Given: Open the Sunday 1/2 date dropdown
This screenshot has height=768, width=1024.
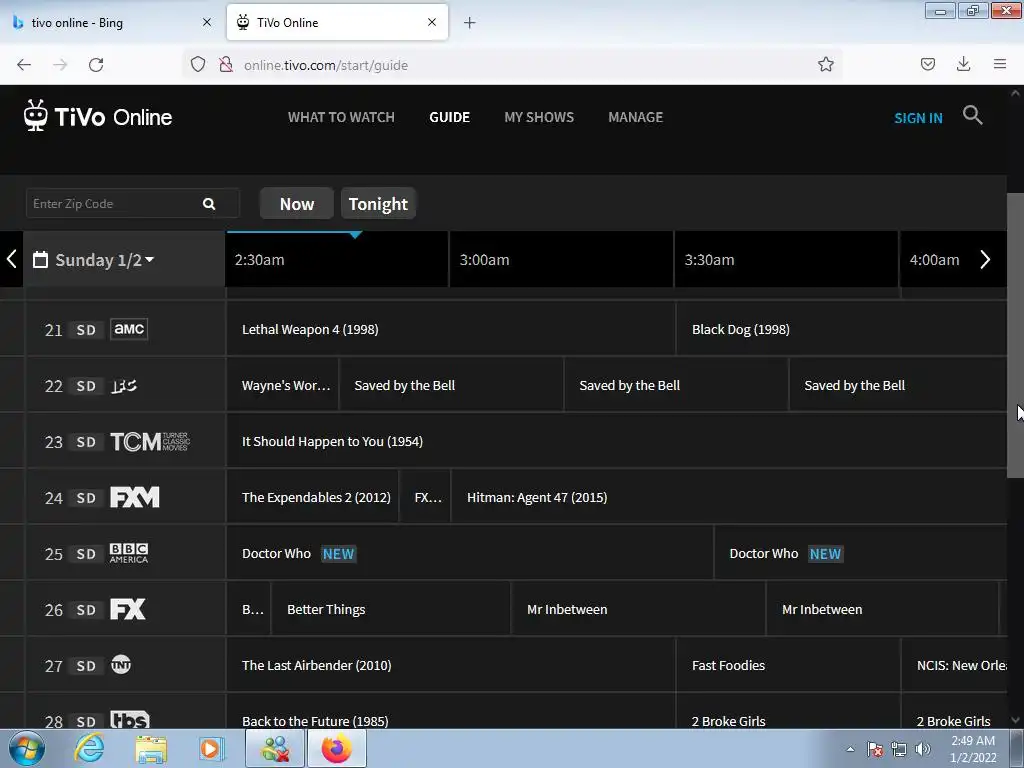Looking at the screenshot, I should (x=104, y=259).
